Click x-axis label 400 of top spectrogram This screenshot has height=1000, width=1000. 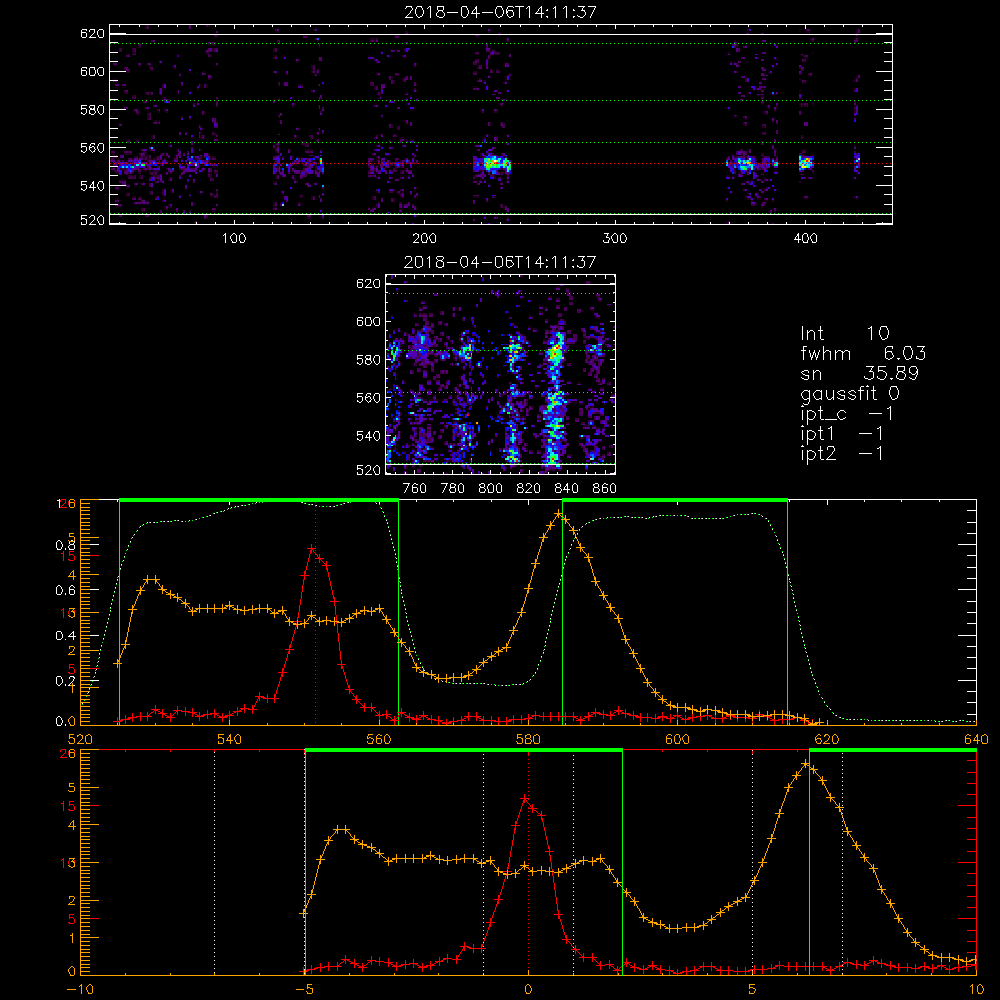[x=805, y=238]
